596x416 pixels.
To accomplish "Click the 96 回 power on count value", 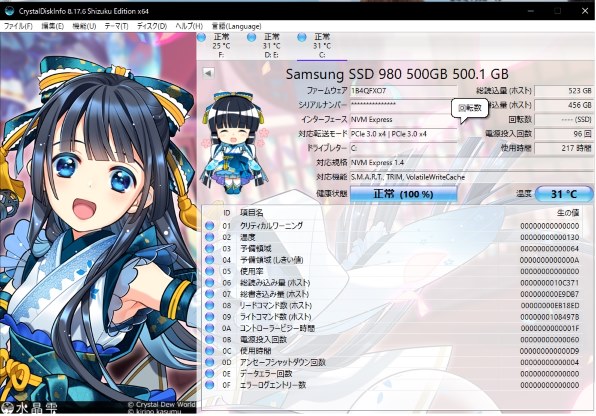I will click(x=564, y=134).
